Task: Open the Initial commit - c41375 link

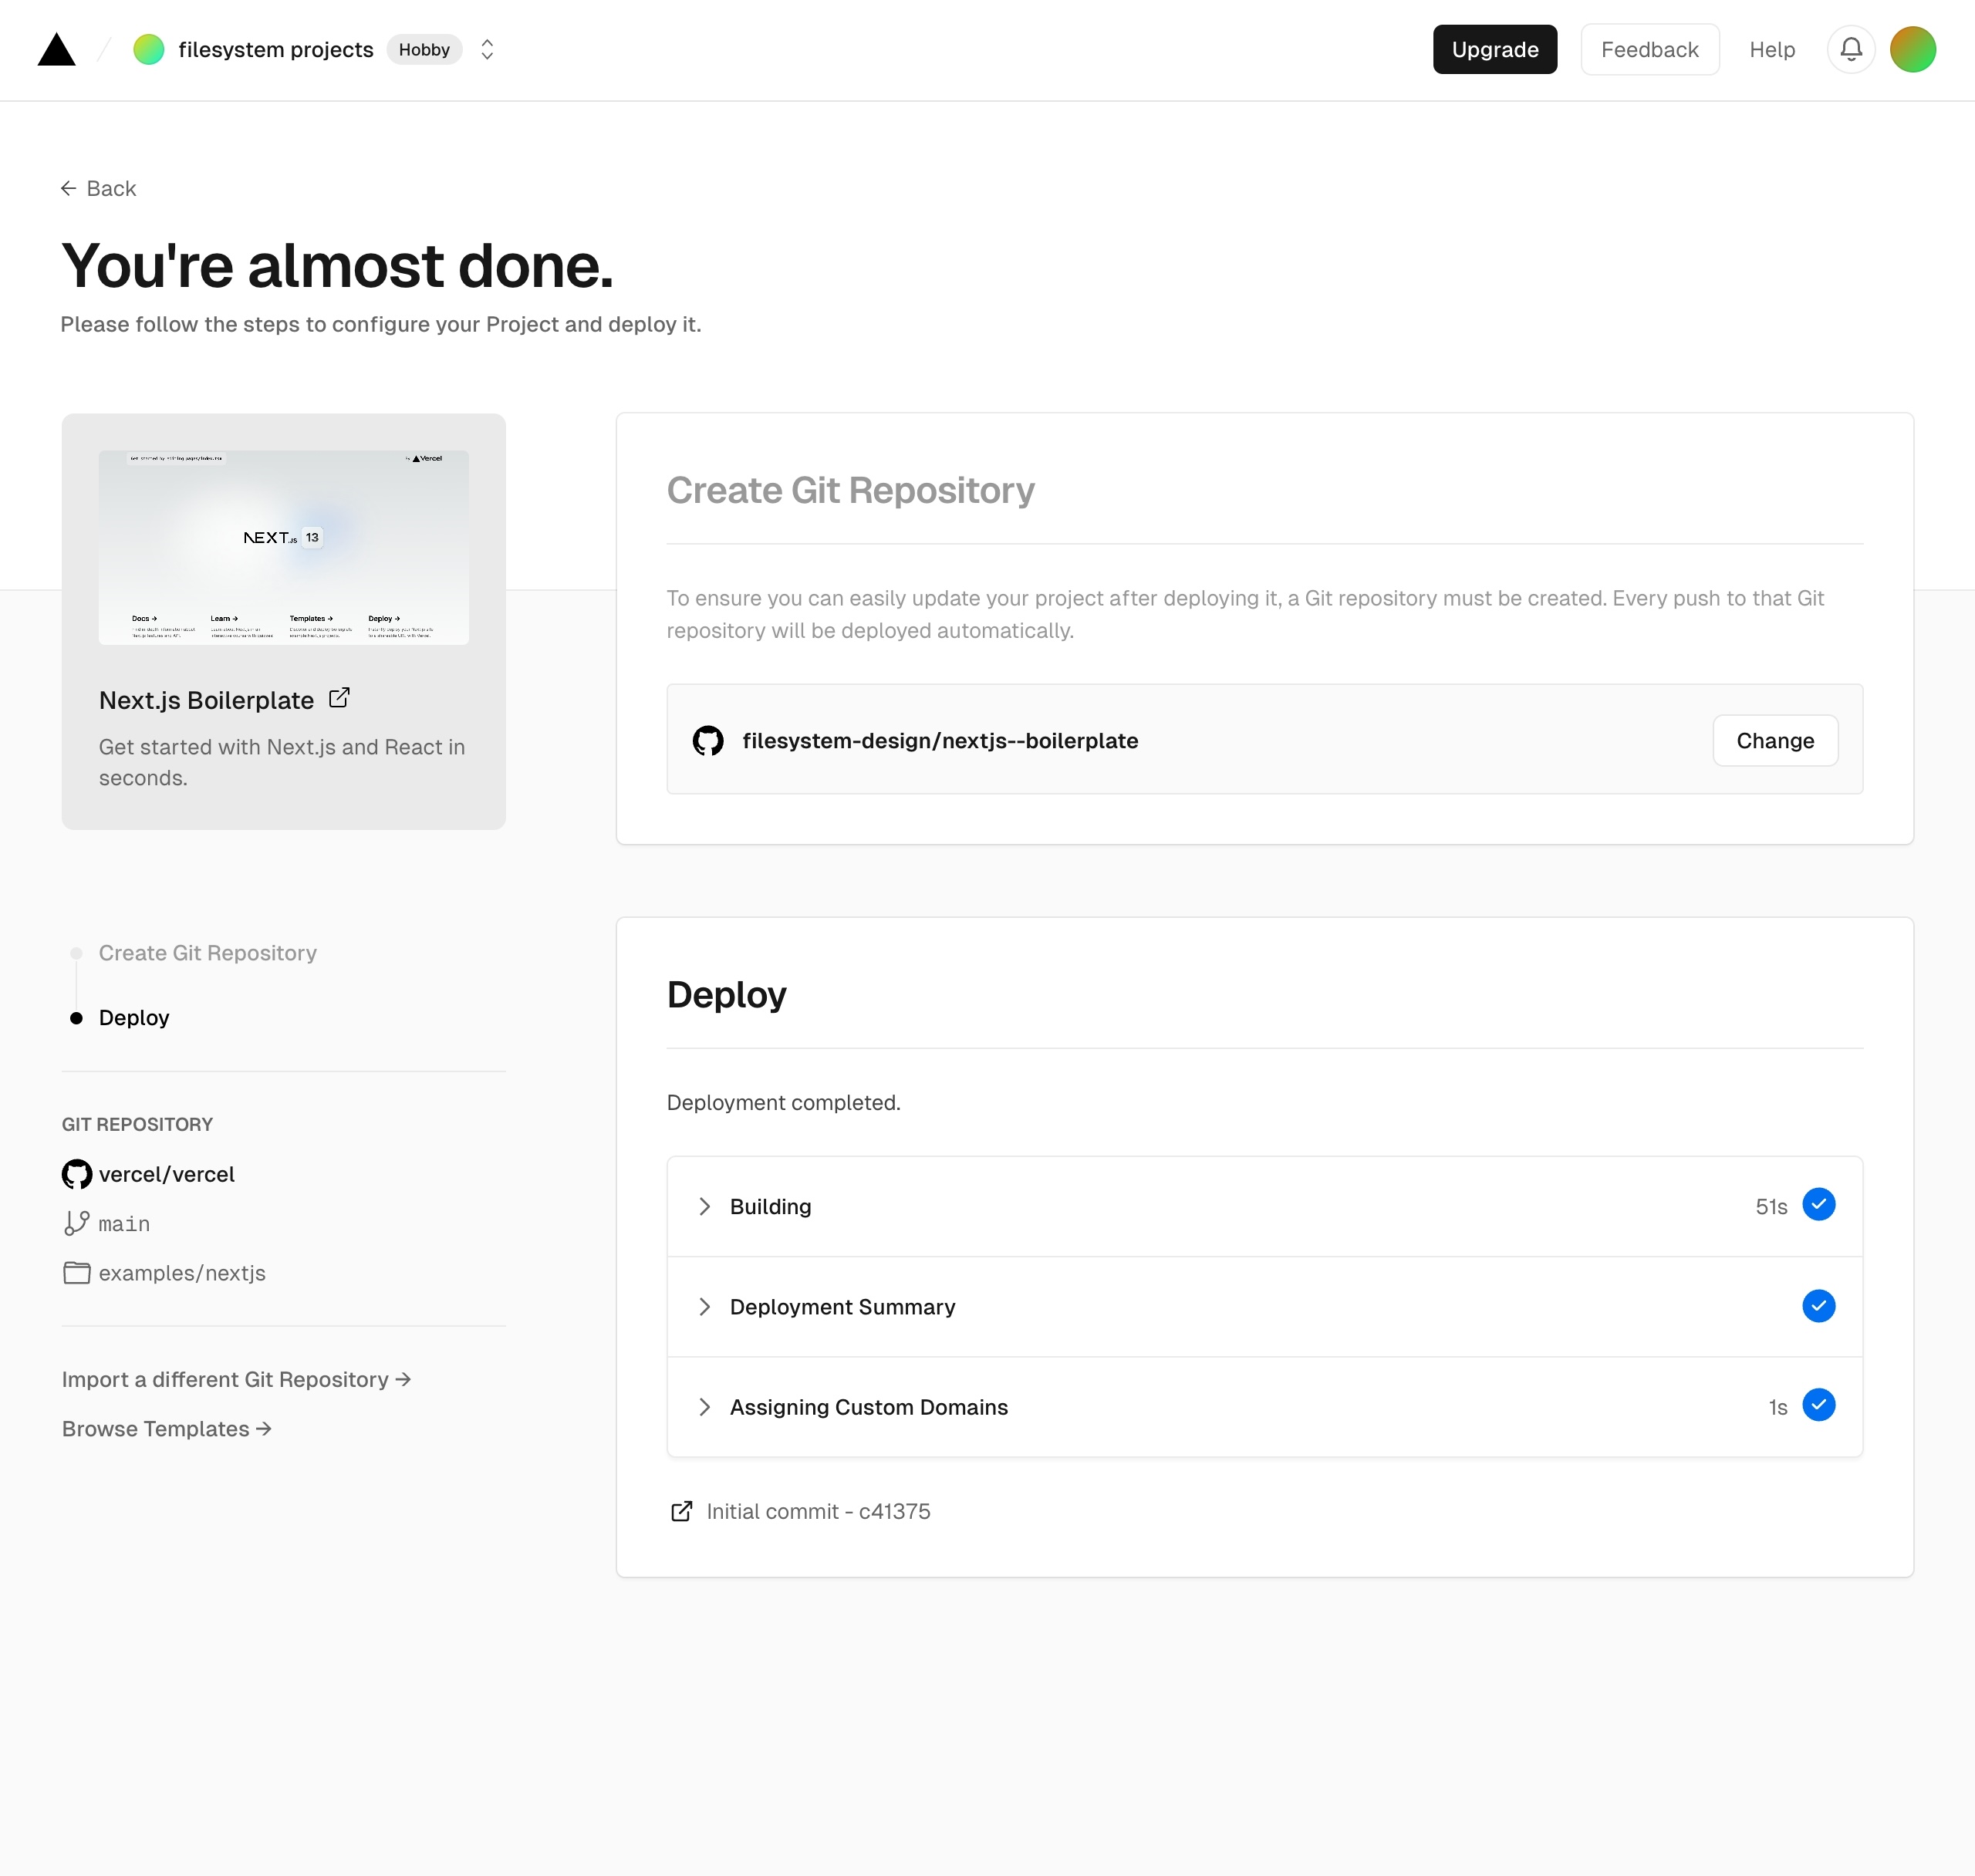Action: click(x=818, y=1511)
